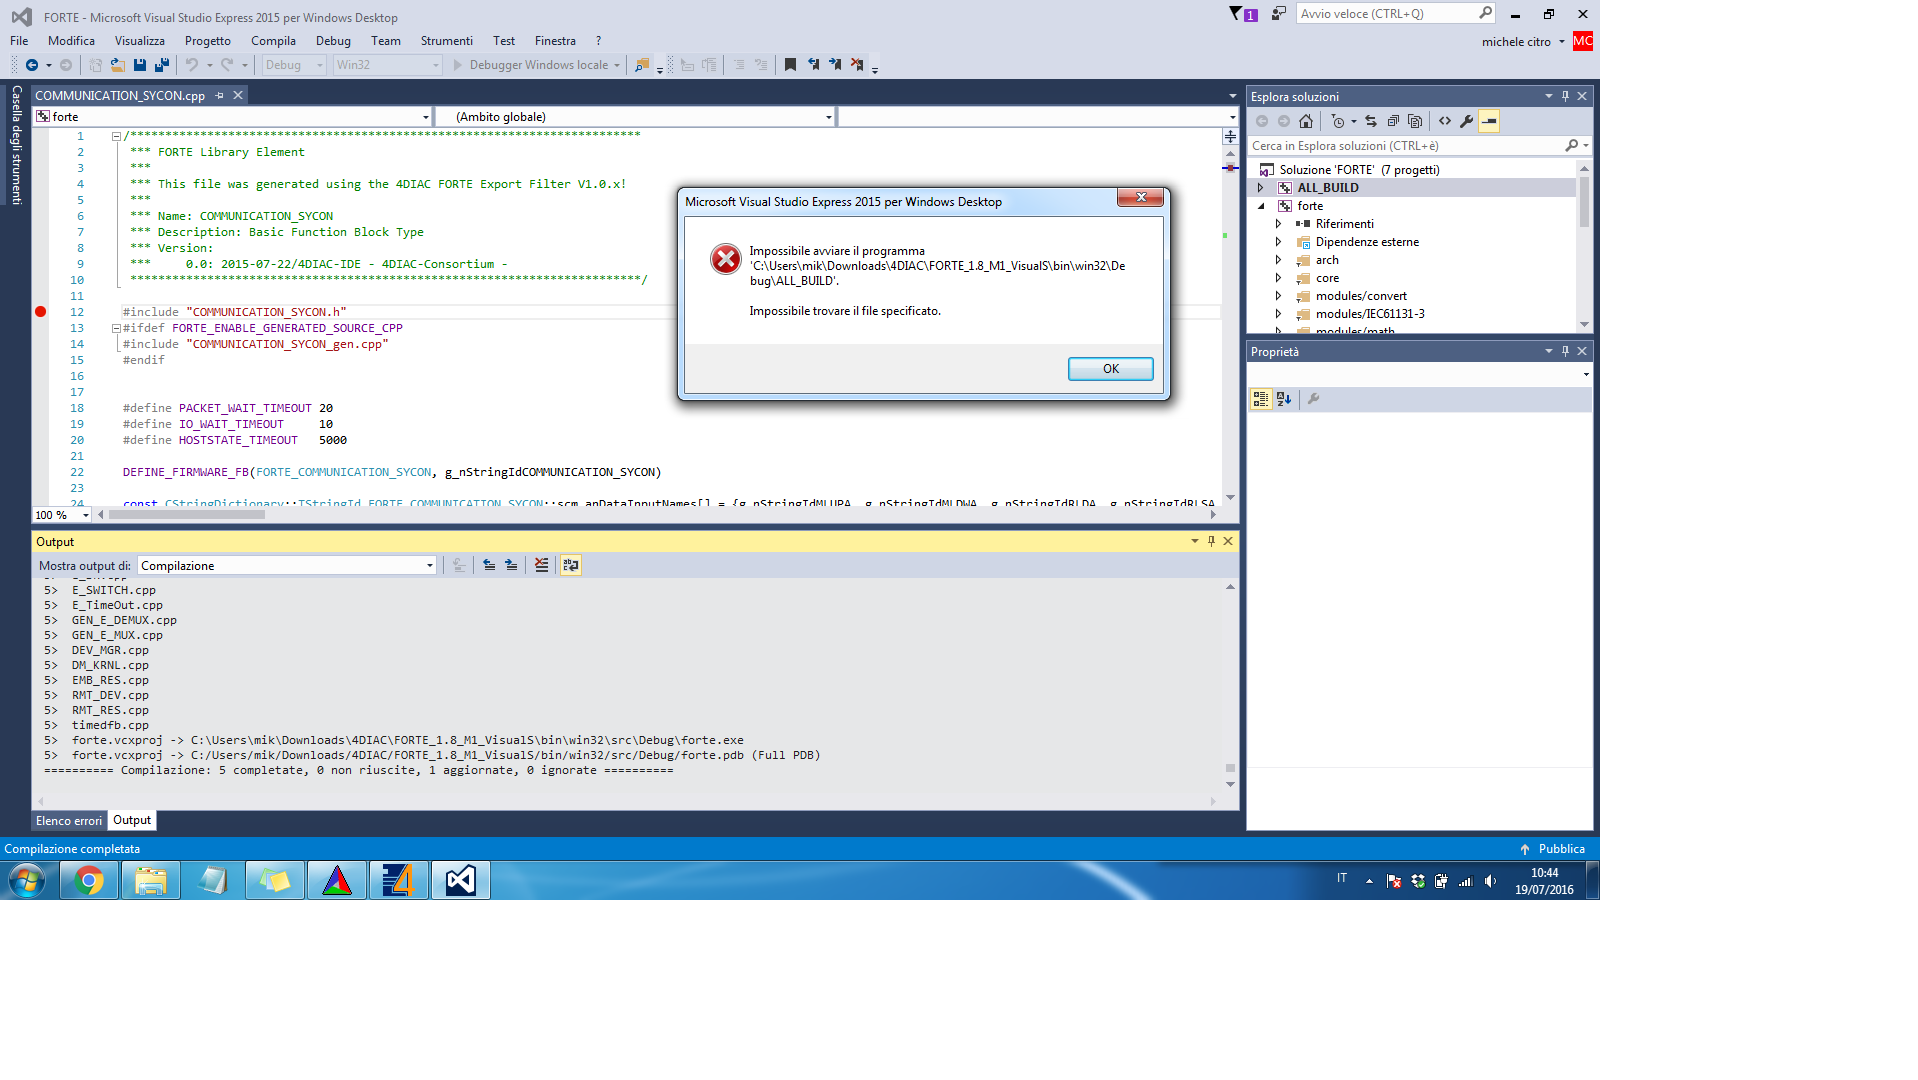Click the Home icon in Esplora soluzioni
Image resolution: width=1918 pixels, height=1080 pixels.
(1306, 121)
